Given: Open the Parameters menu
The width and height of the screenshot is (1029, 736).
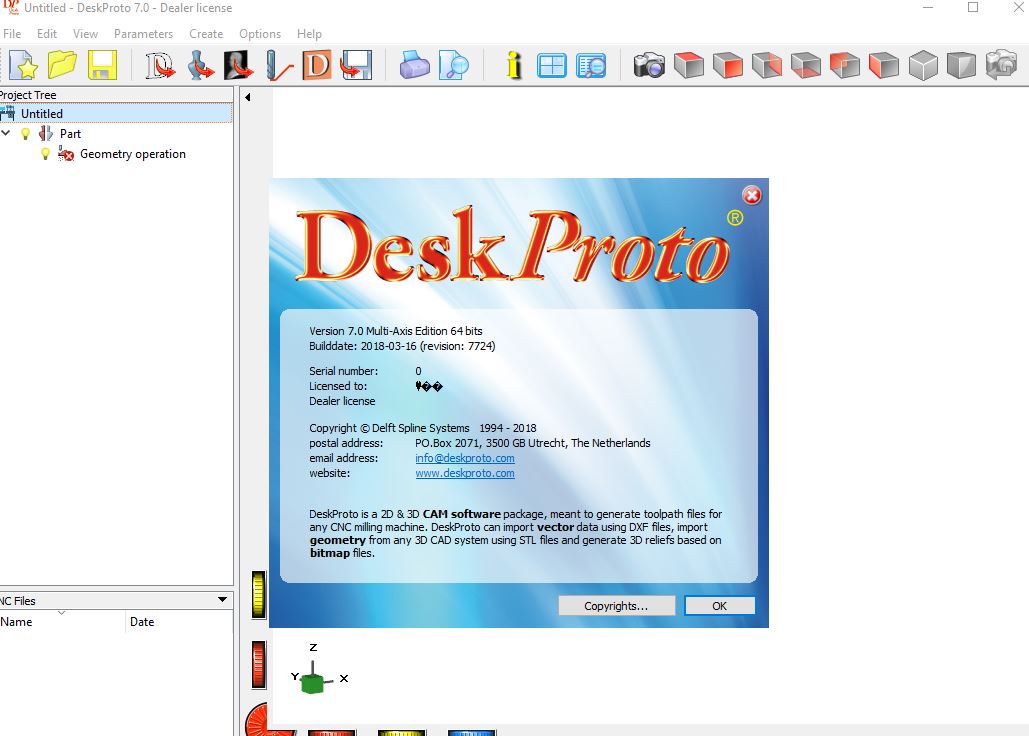Looking at the screenshot, I should tap(143, 33).
